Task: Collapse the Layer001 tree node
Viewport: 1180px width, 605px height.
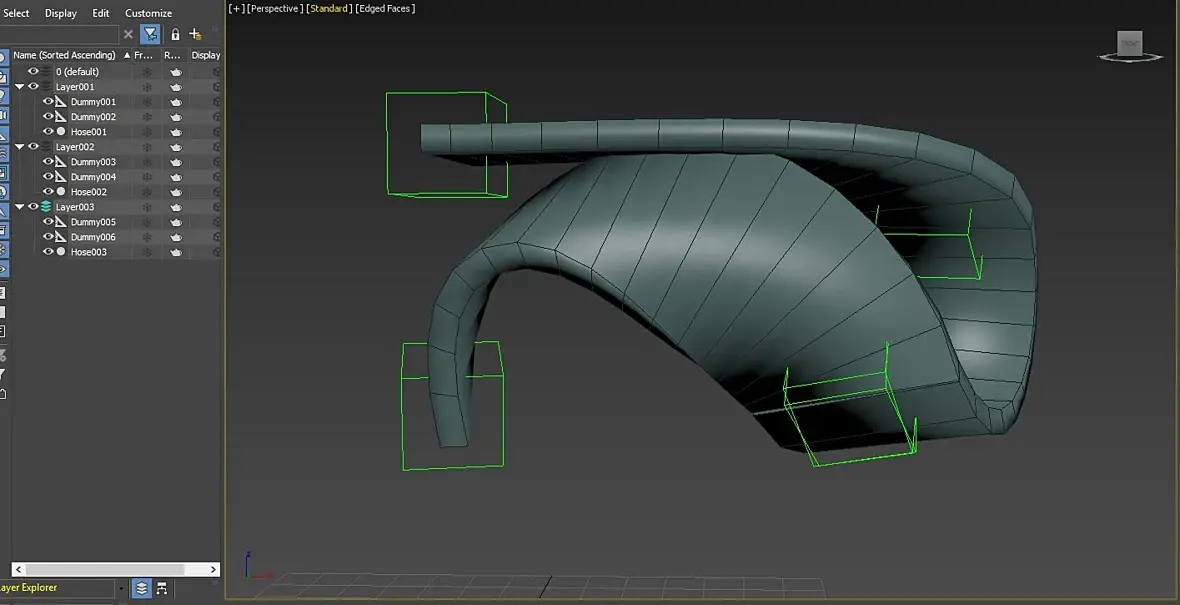Action: [x=19, y=87]
